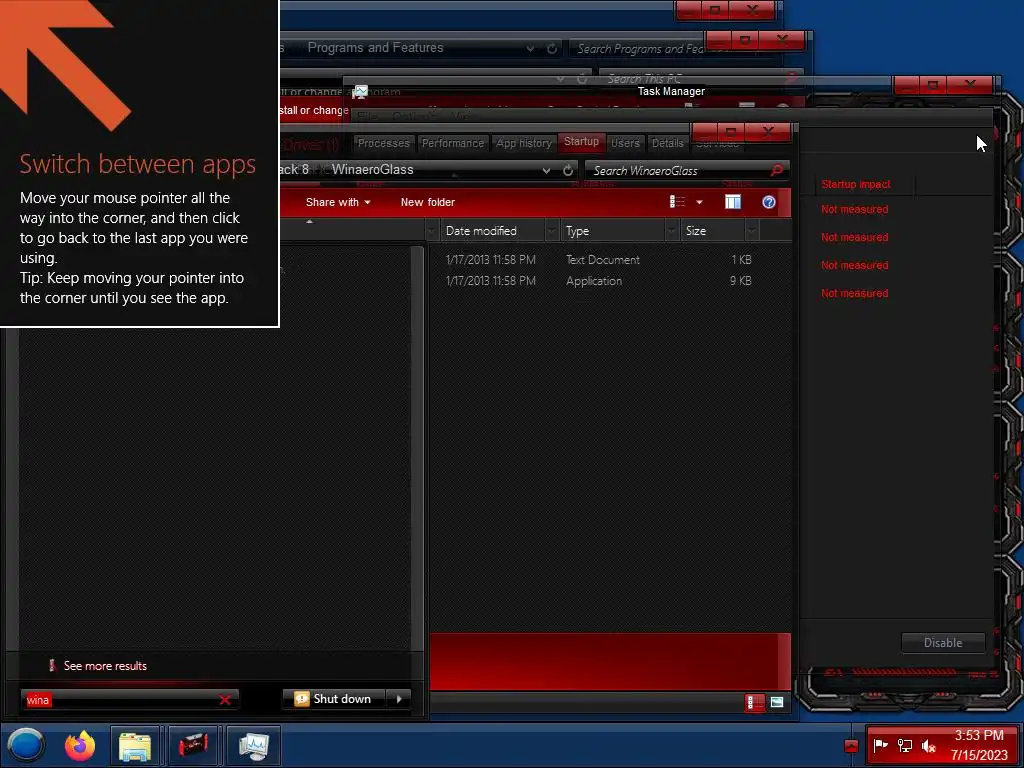
Task: Refresh the This PC window
Action: pyautogui.click(x=582, y=78)
